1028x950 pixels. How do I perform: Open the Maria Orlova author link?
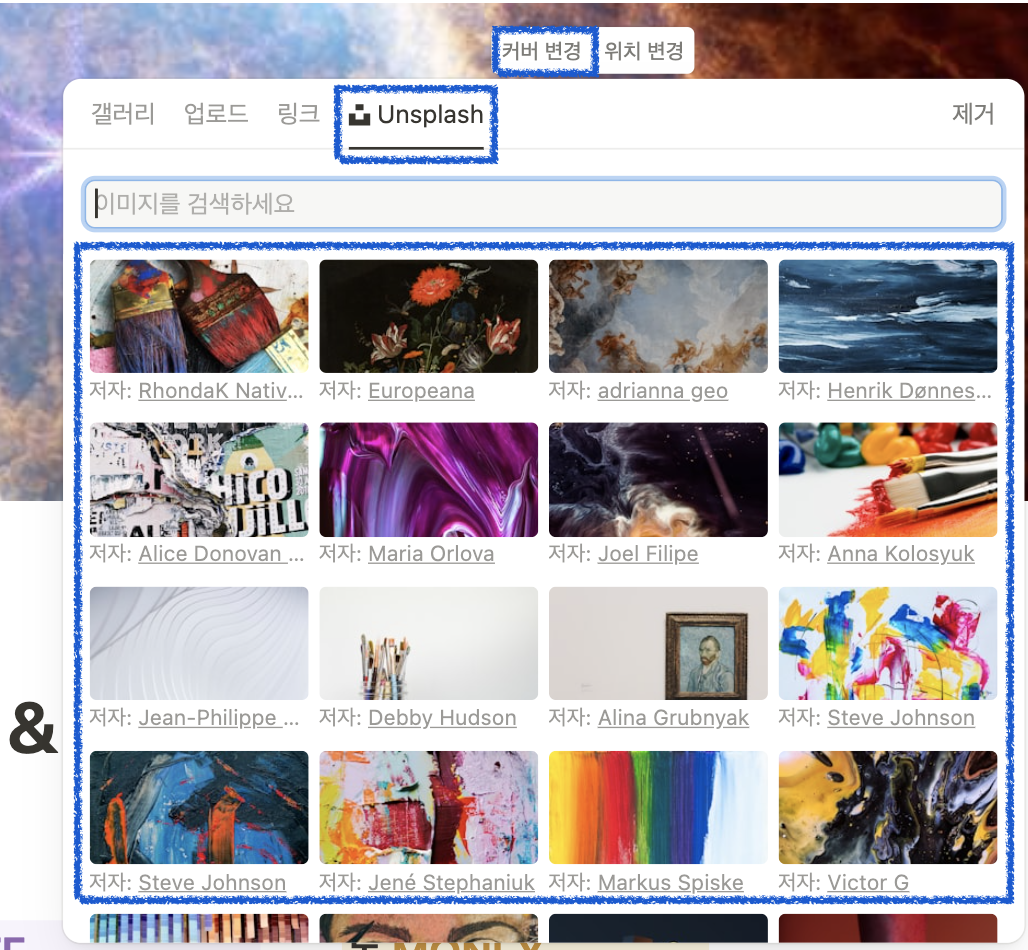click(x=433, y=554)
